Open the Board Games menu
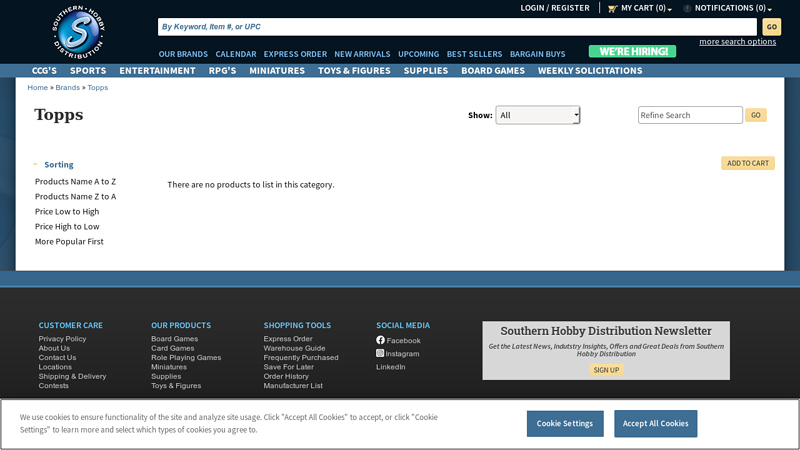Viewport: 800px width, 450px height. [x=493, y=71]
